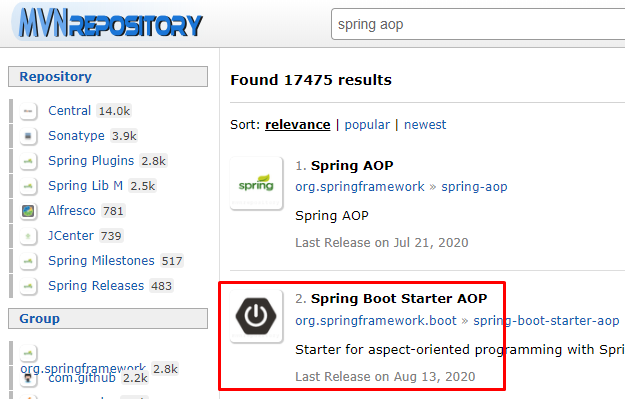Screen dimensions: 625x399
Task: Open the Spring AOP logo thumbnail
Action: (256, 184)
